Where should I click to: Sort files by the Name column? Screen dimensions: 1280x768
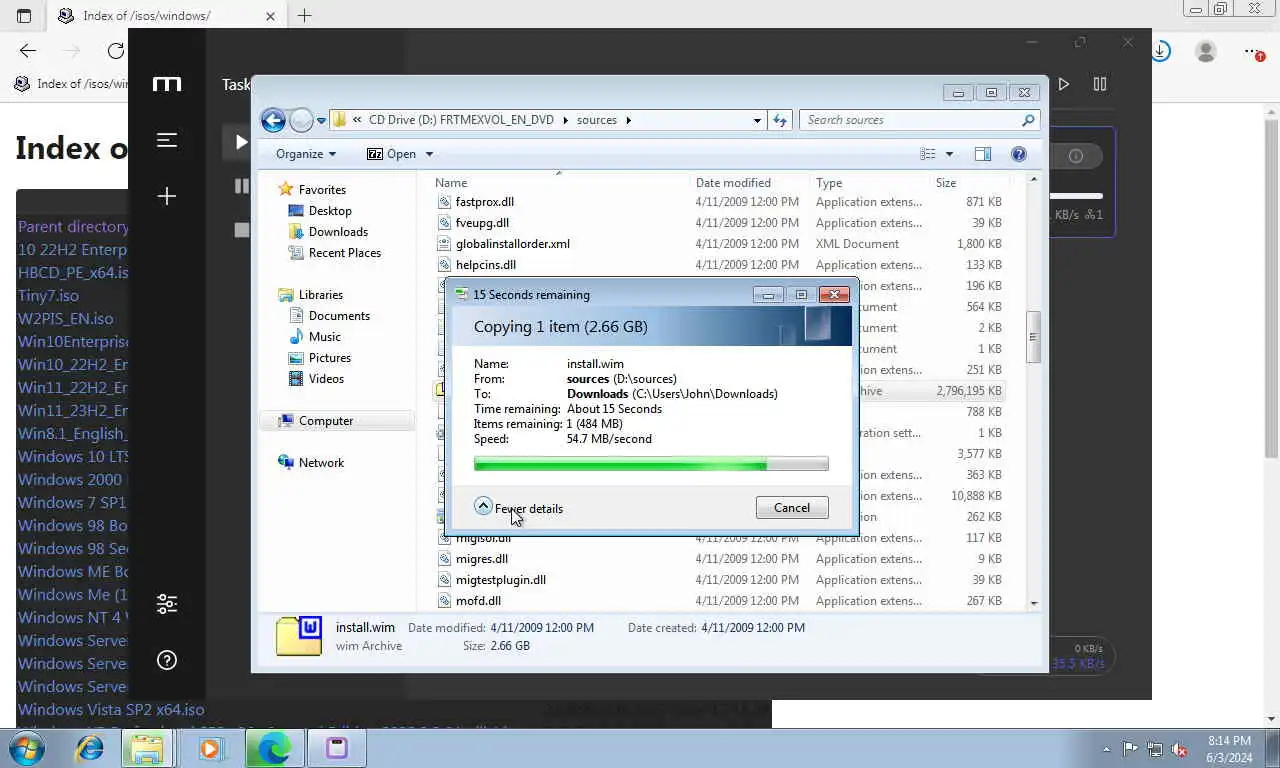click(560, 183)
